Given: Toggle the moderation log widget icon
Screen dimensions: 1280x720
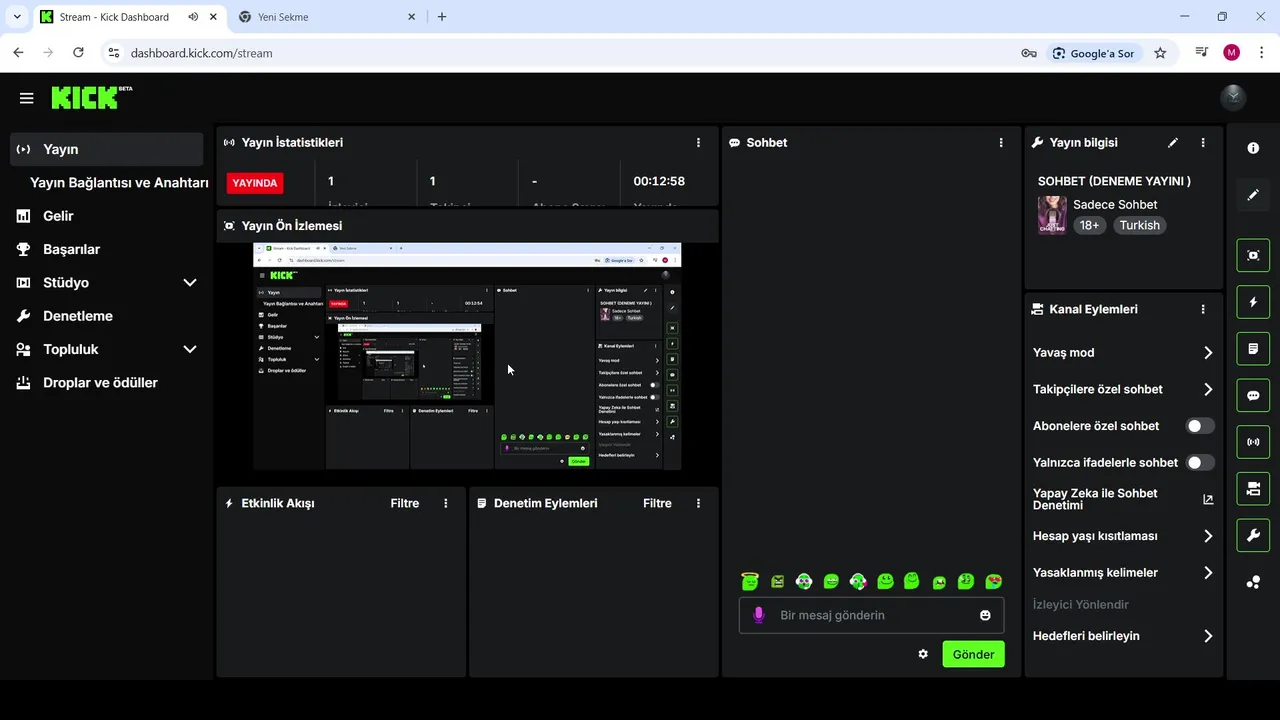Looking at the screenshot, I should pyautogui.click(x=1253, y=349).
